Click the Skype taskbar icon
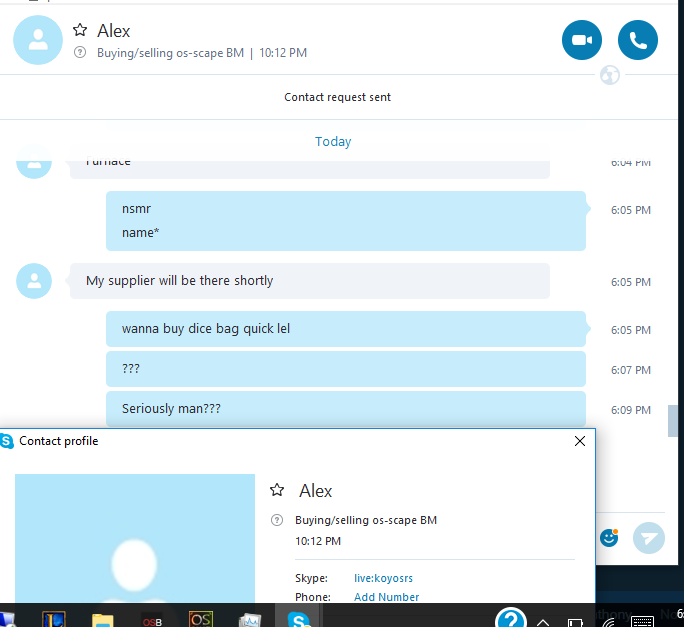The height and width of the screenshot is (627, 684). 299,620
